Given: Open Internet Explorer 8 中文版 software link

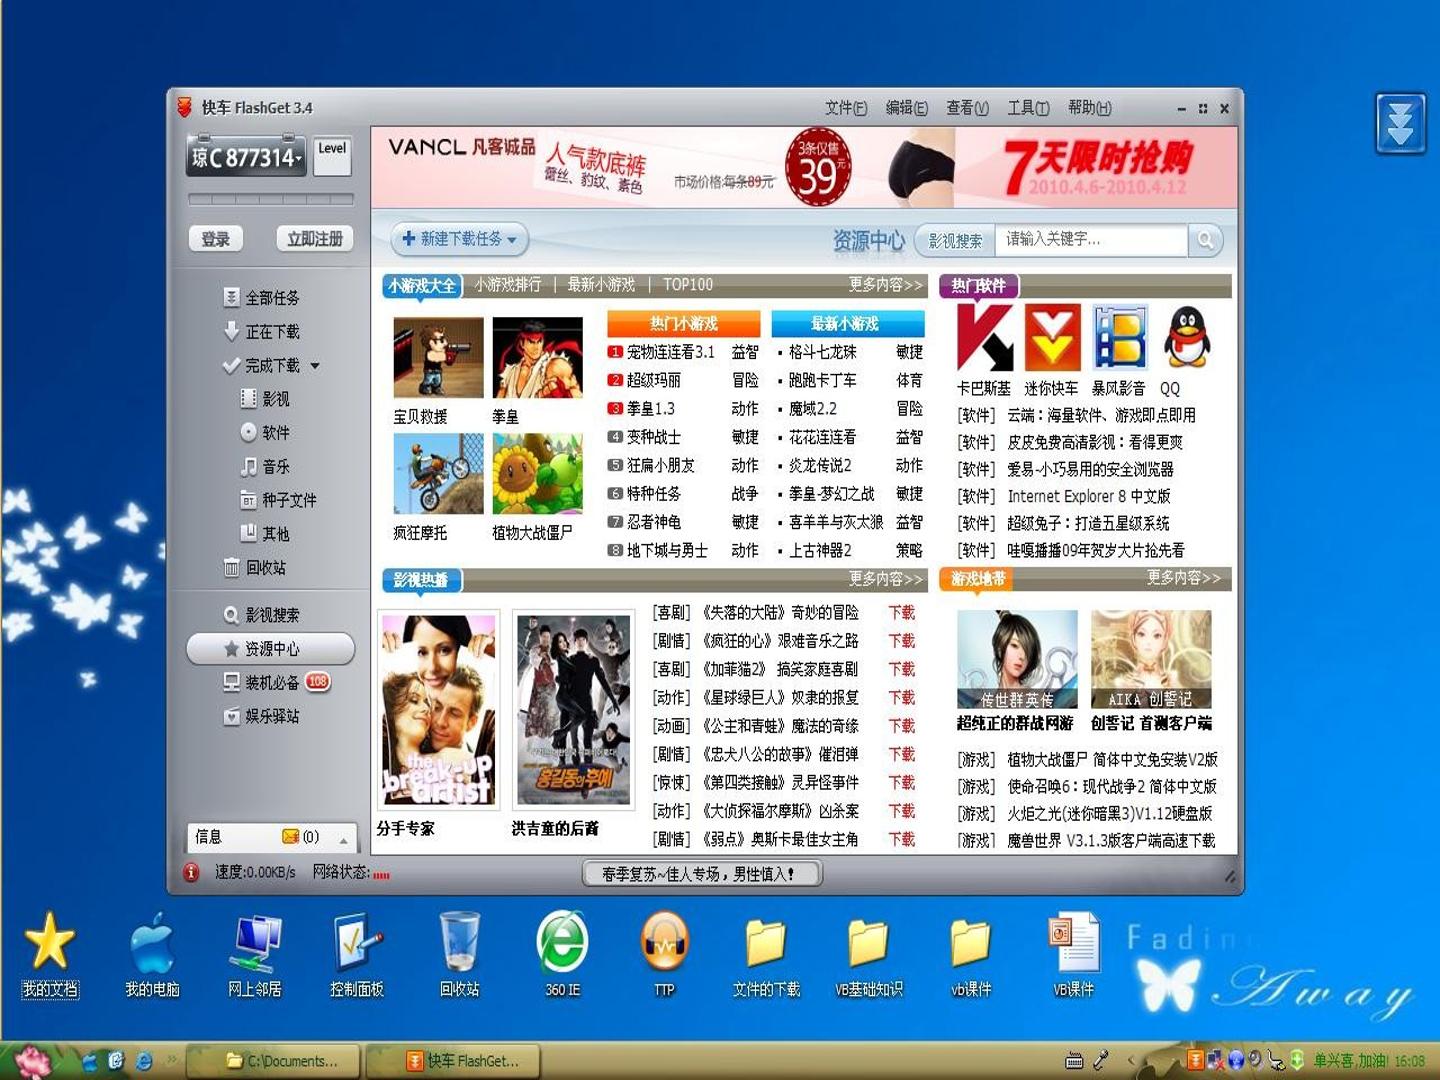Looking at the screenshot, I should coord(1088,497).
